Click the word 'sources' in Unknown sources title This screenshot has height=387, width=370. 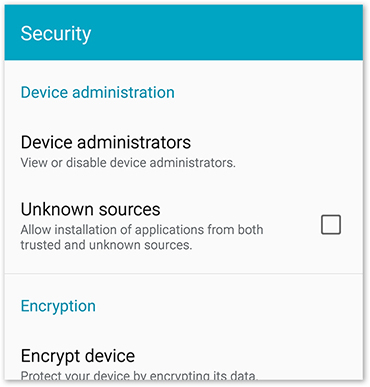point(130,210)
